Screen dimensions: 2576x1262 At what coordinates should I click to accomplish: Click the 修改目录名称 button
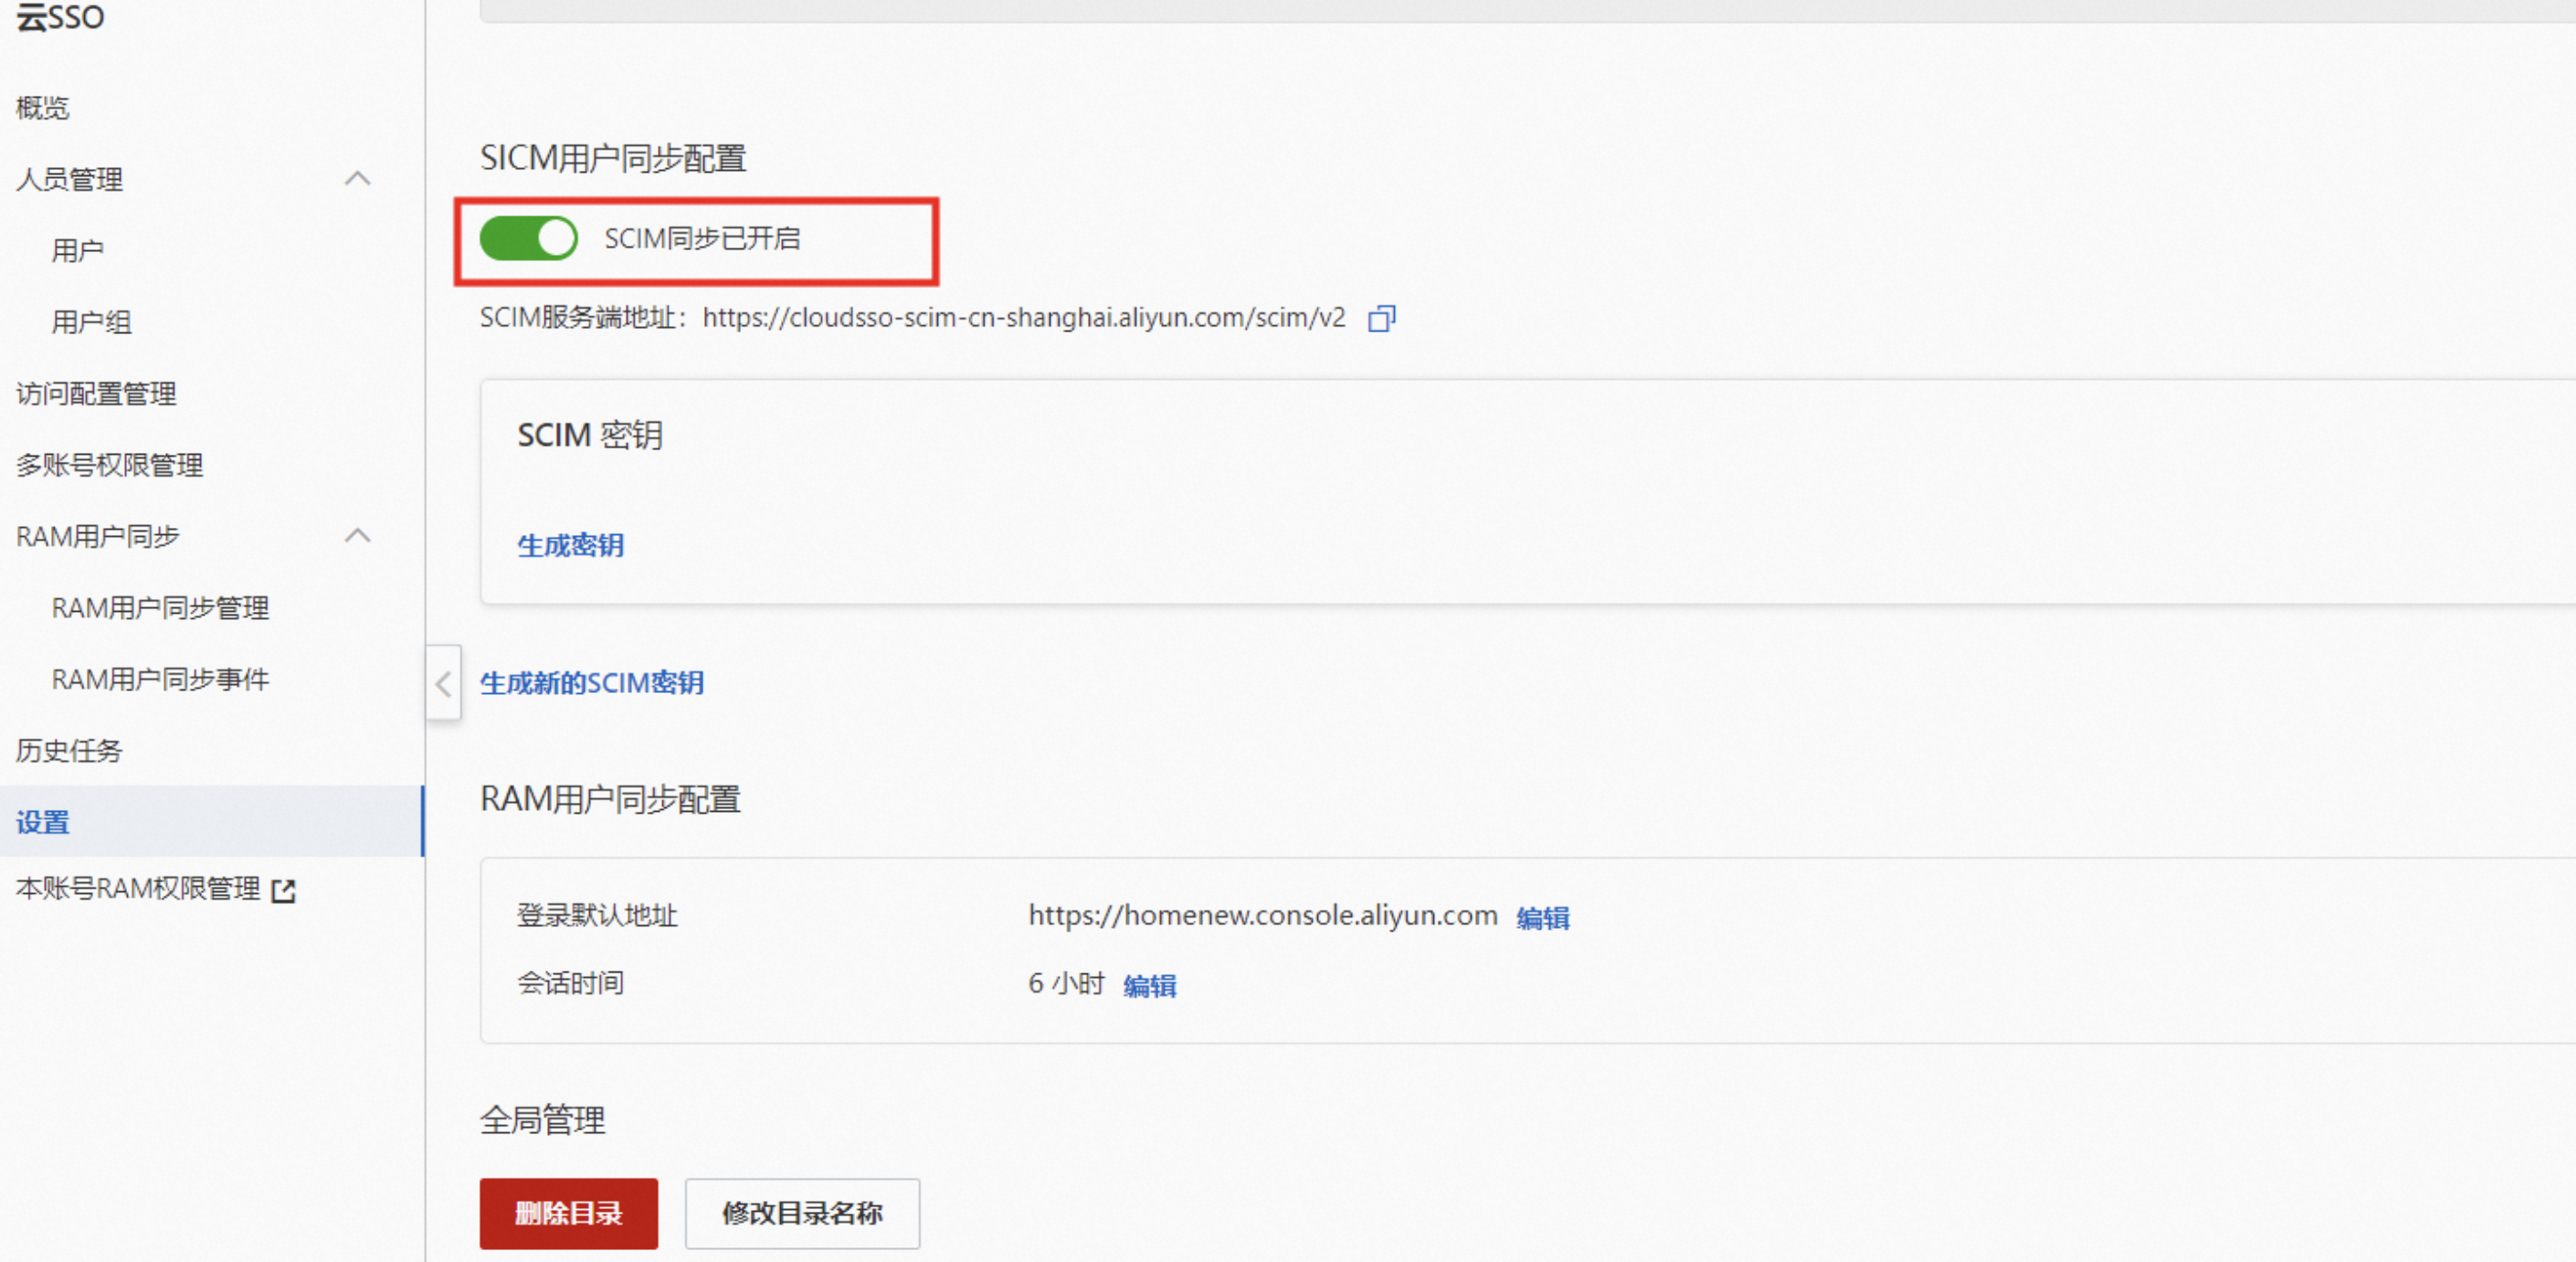[x=801, y=1213]
